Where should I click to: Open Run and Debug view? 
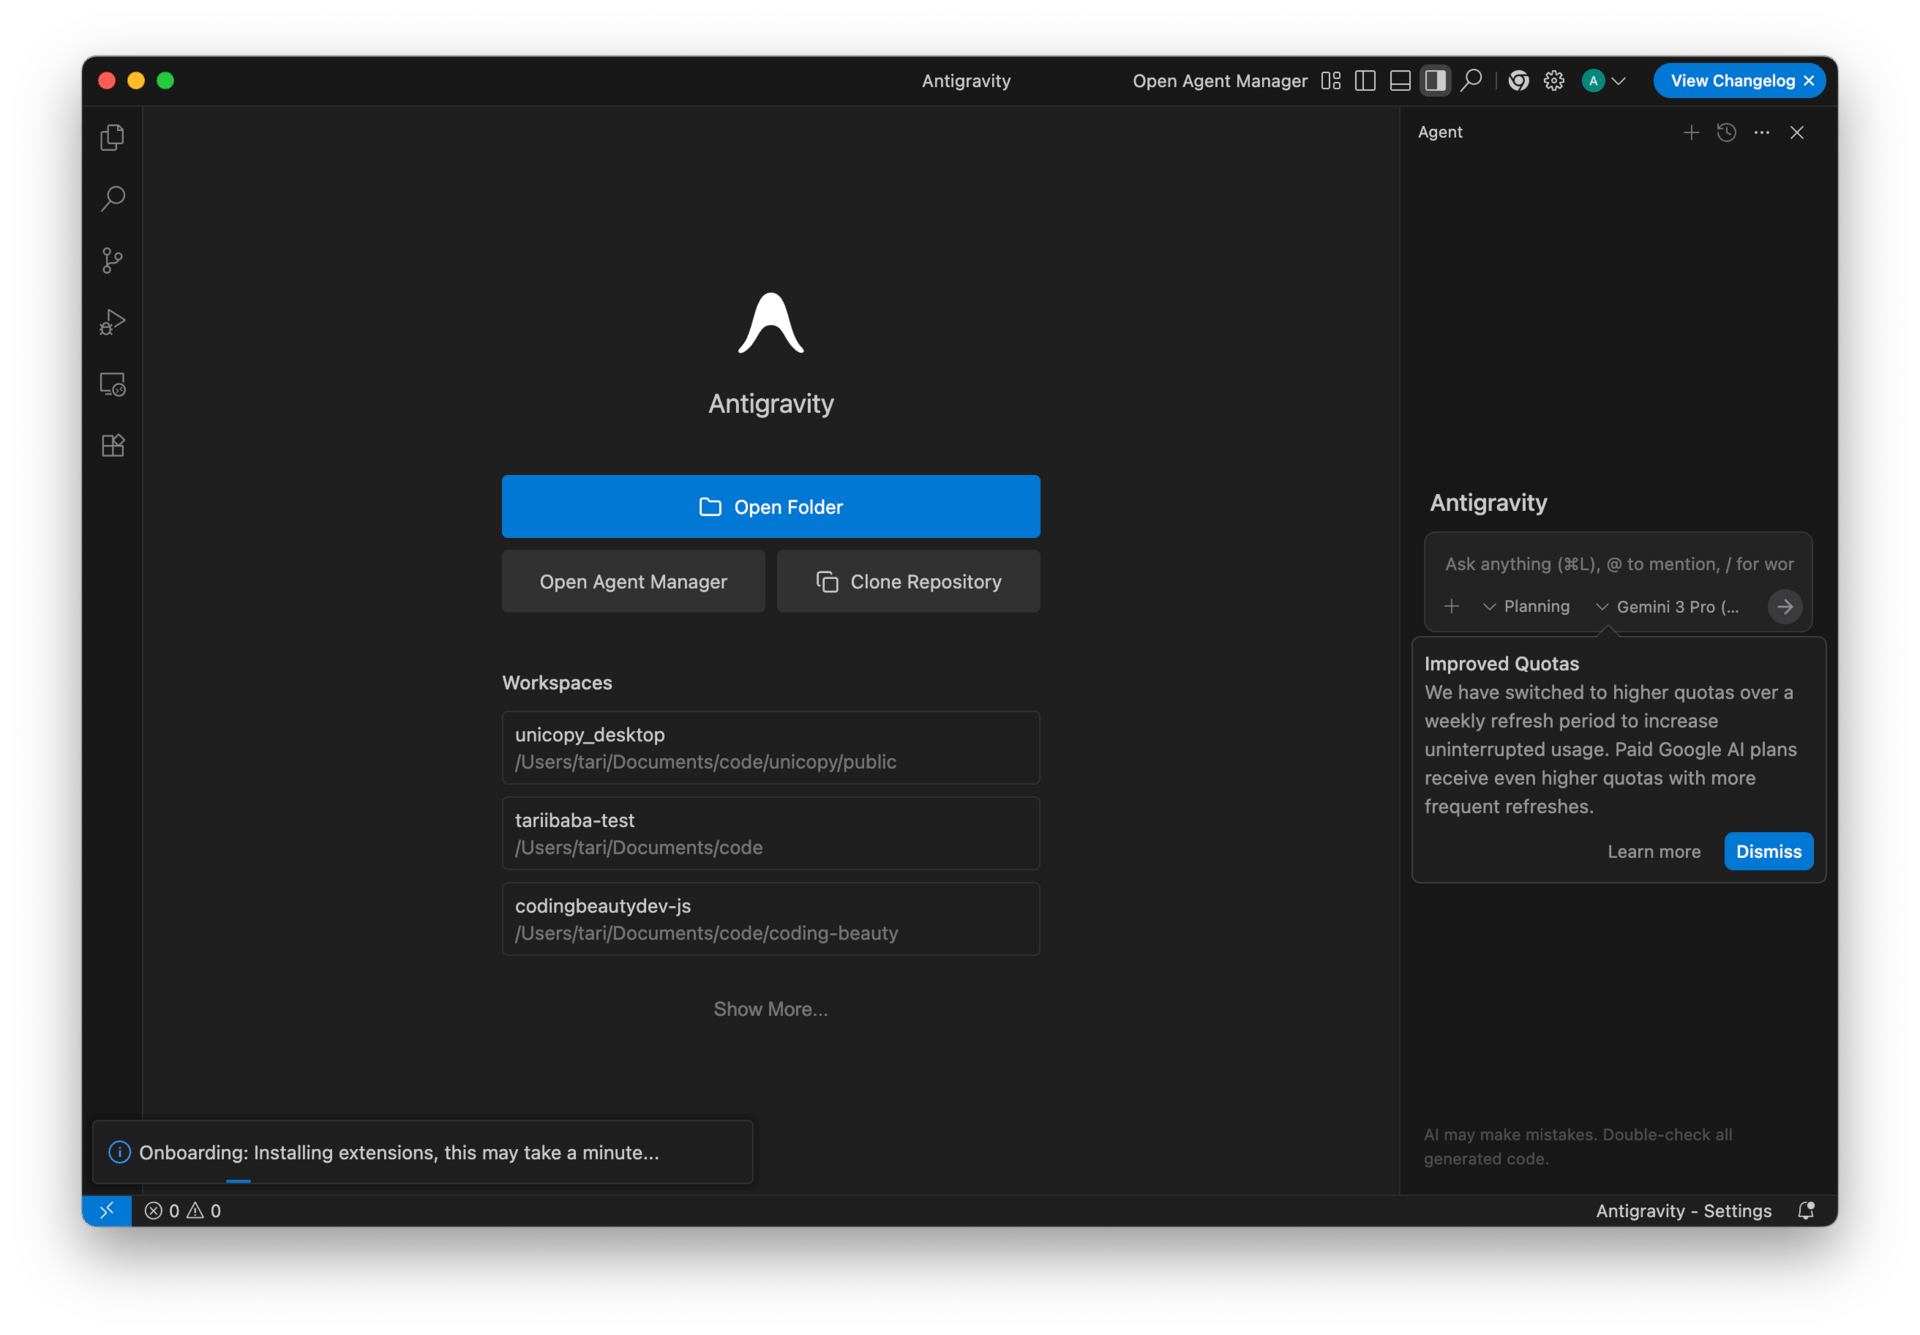click(x=113, y=322)
